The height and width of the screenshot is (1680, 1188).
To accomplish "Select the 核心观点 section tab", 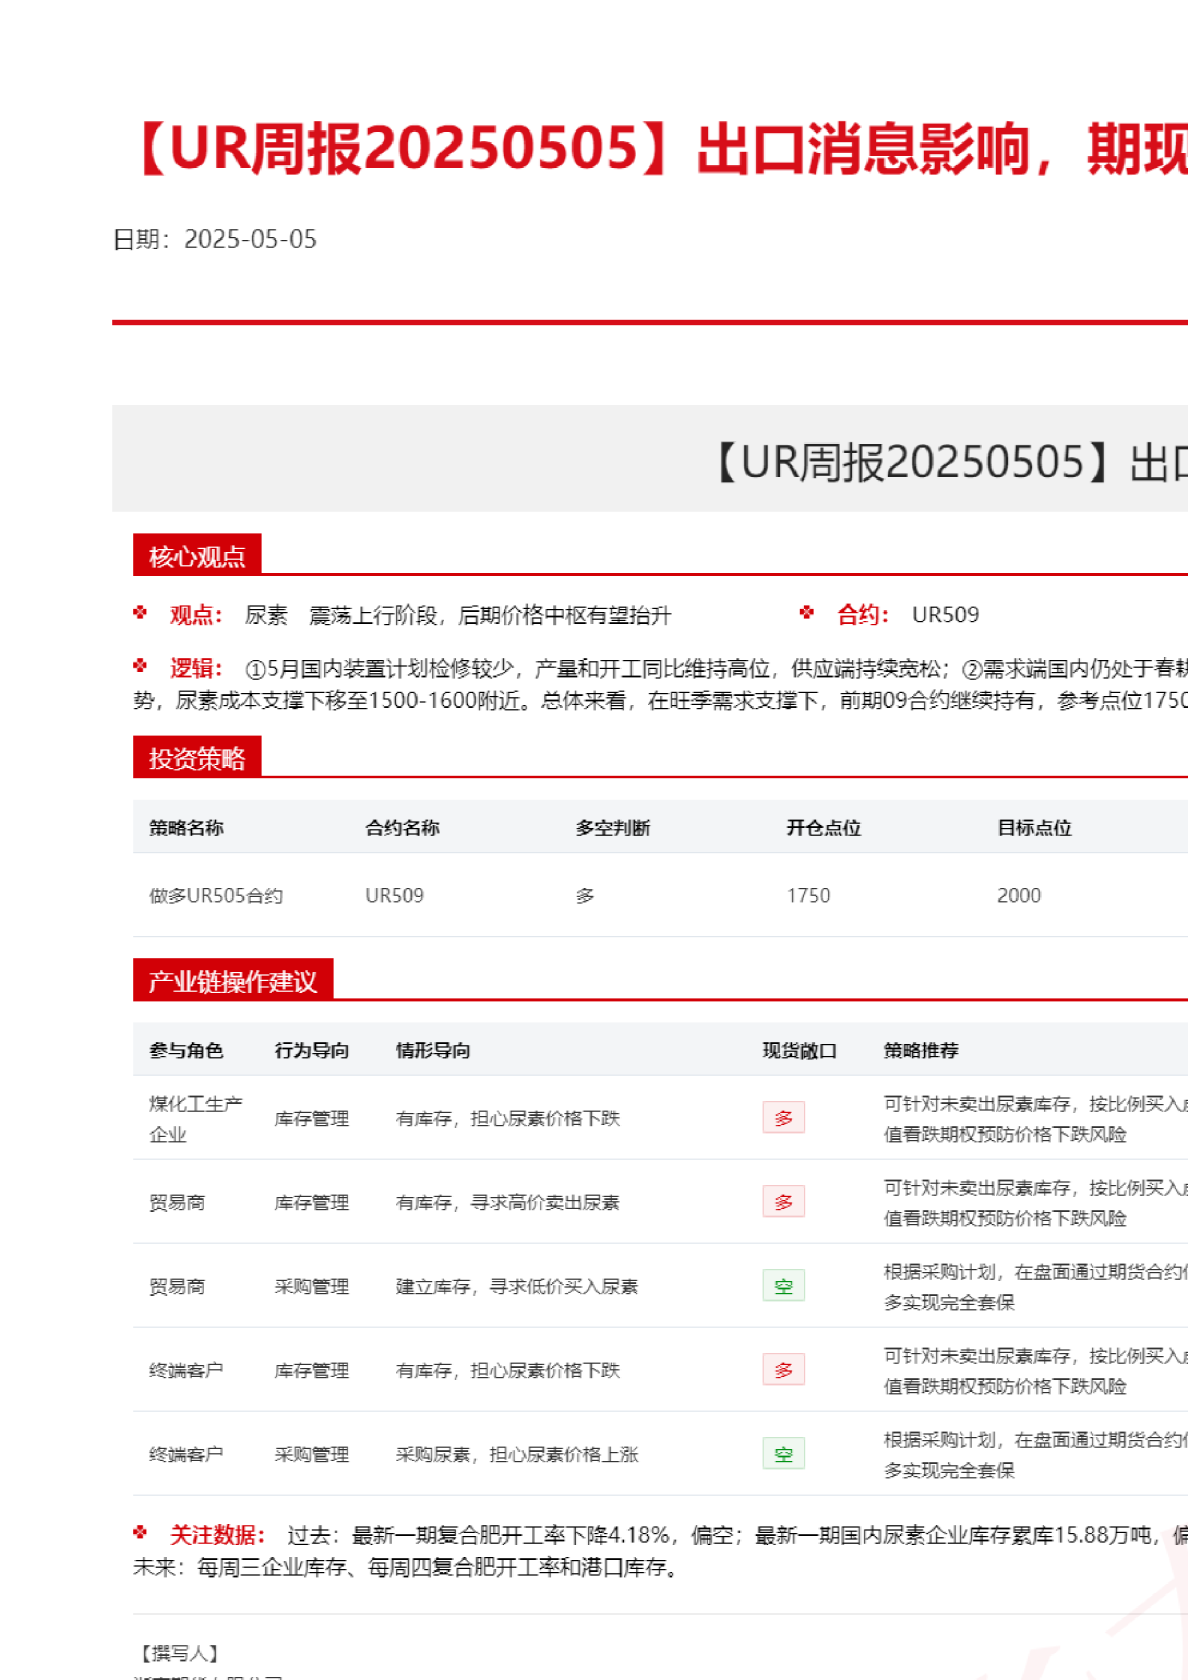I will (197, 556).
